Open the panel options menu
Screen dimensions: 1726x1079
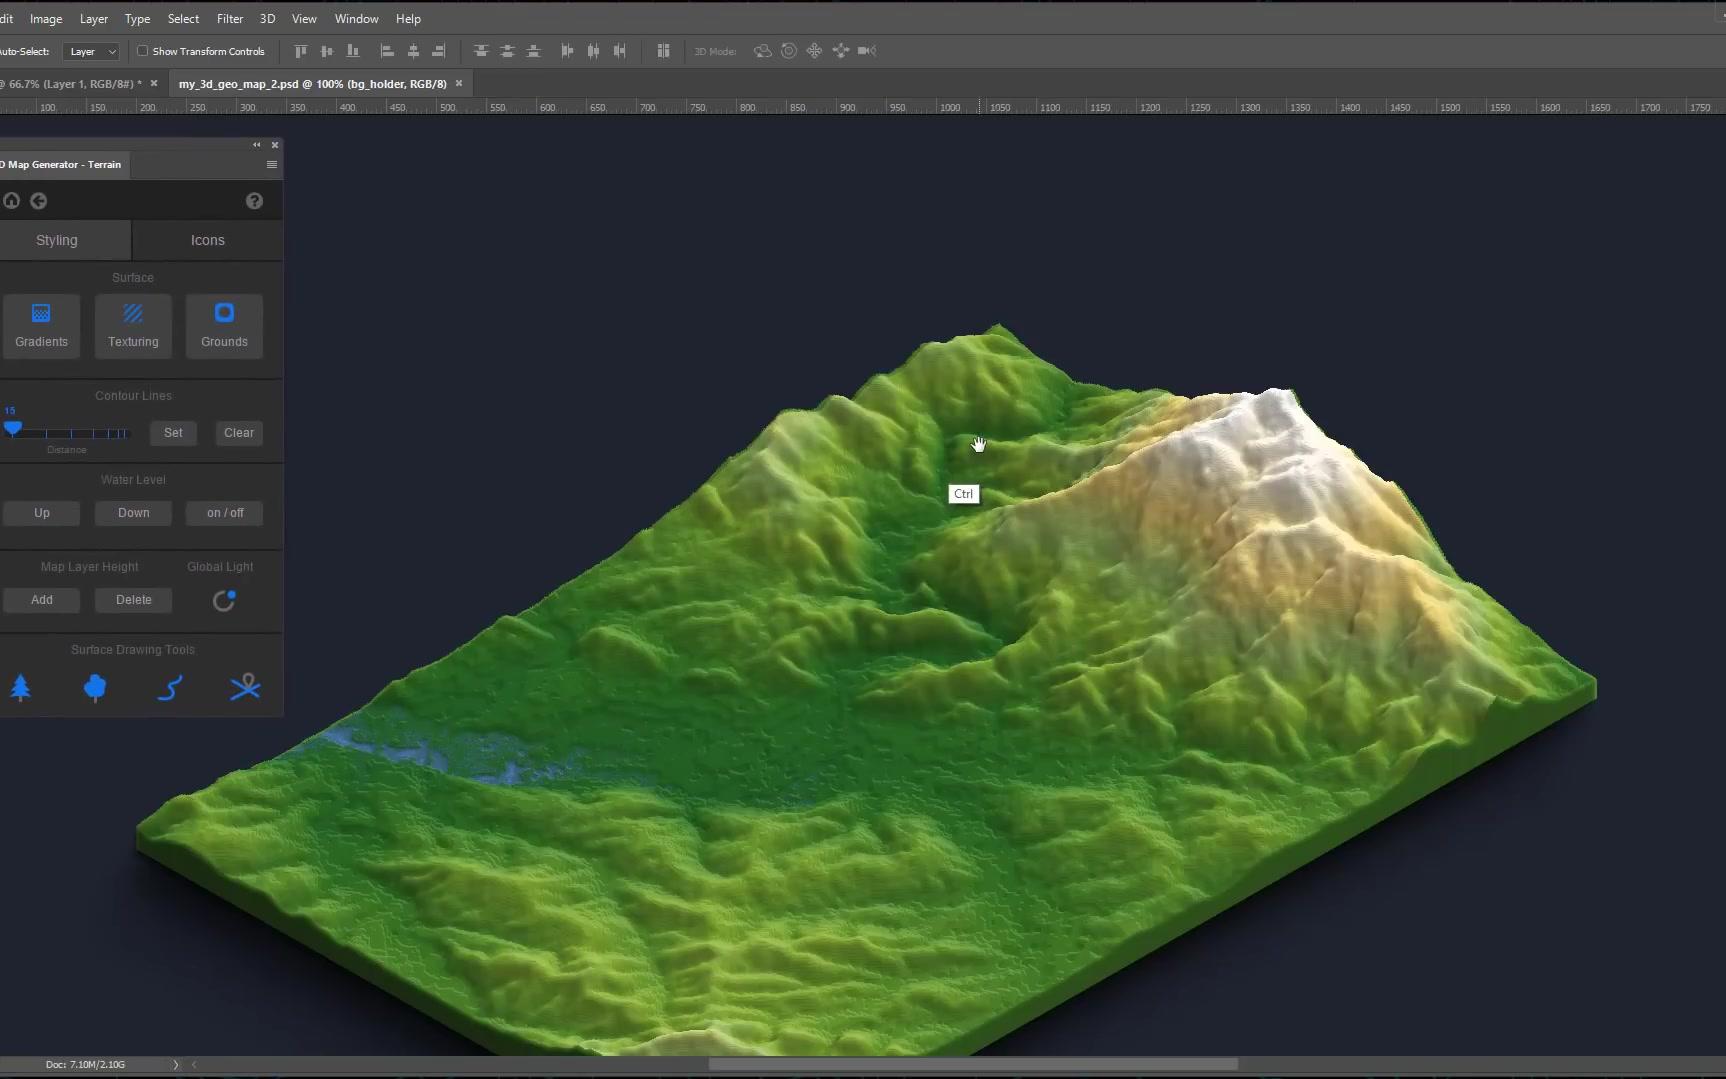coord(272,164)
